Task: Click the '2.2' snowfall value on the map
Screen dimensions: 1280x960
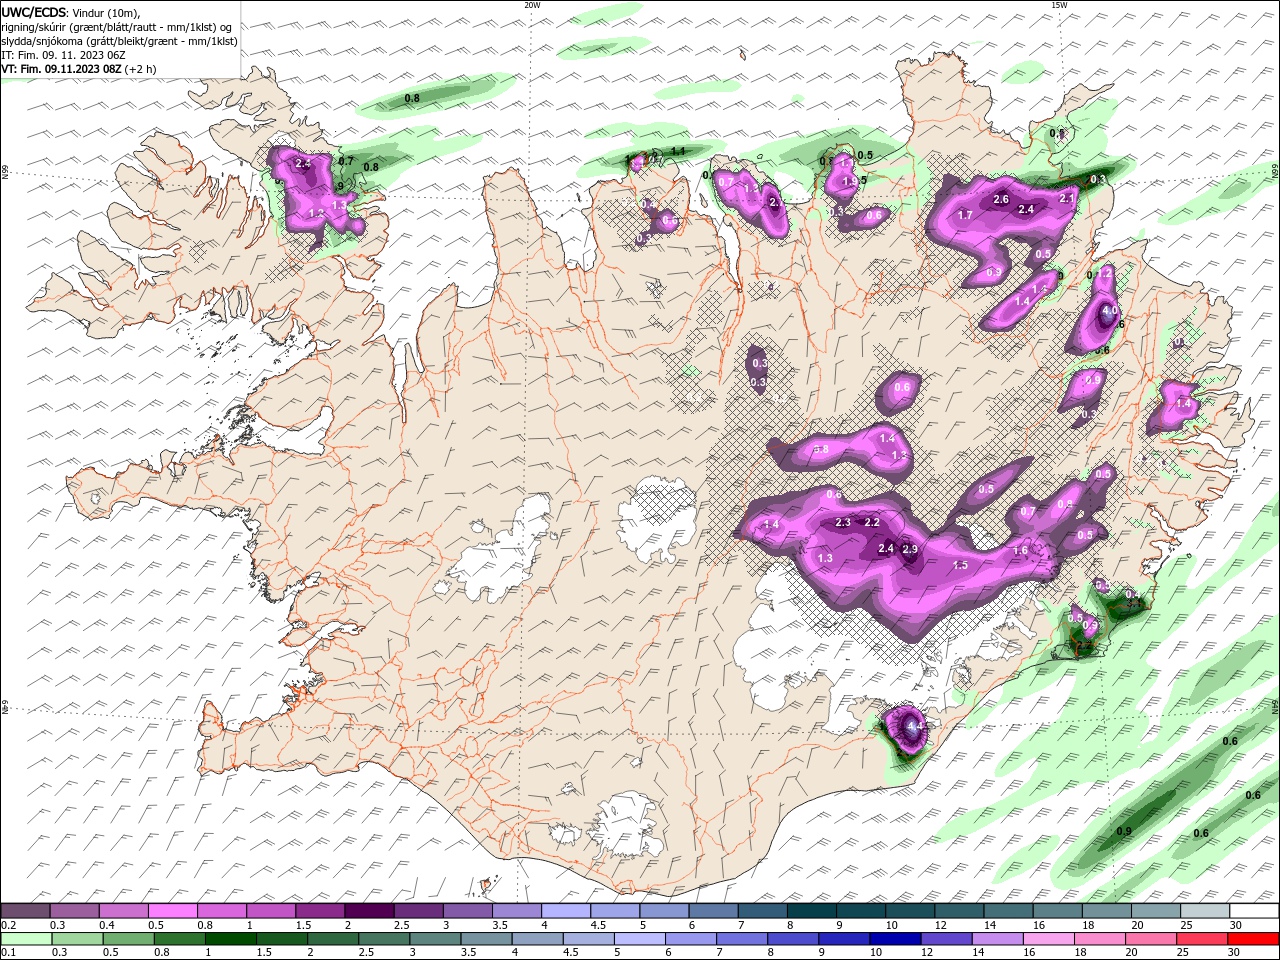Action: point(872,522)
